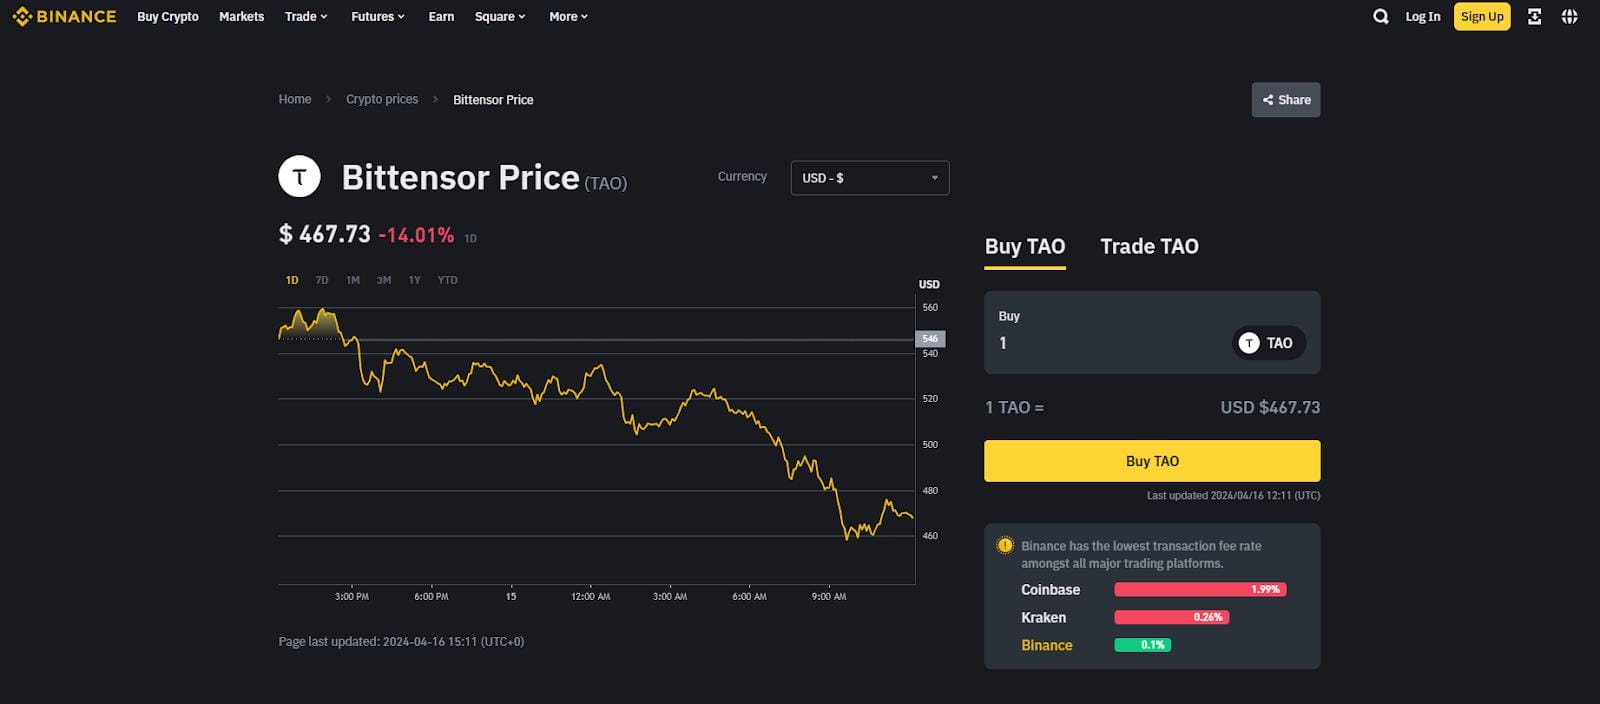The width and height of the screenshot is (1600, 704).
Task: Expand the Futures menu
Action: [378, 17]
